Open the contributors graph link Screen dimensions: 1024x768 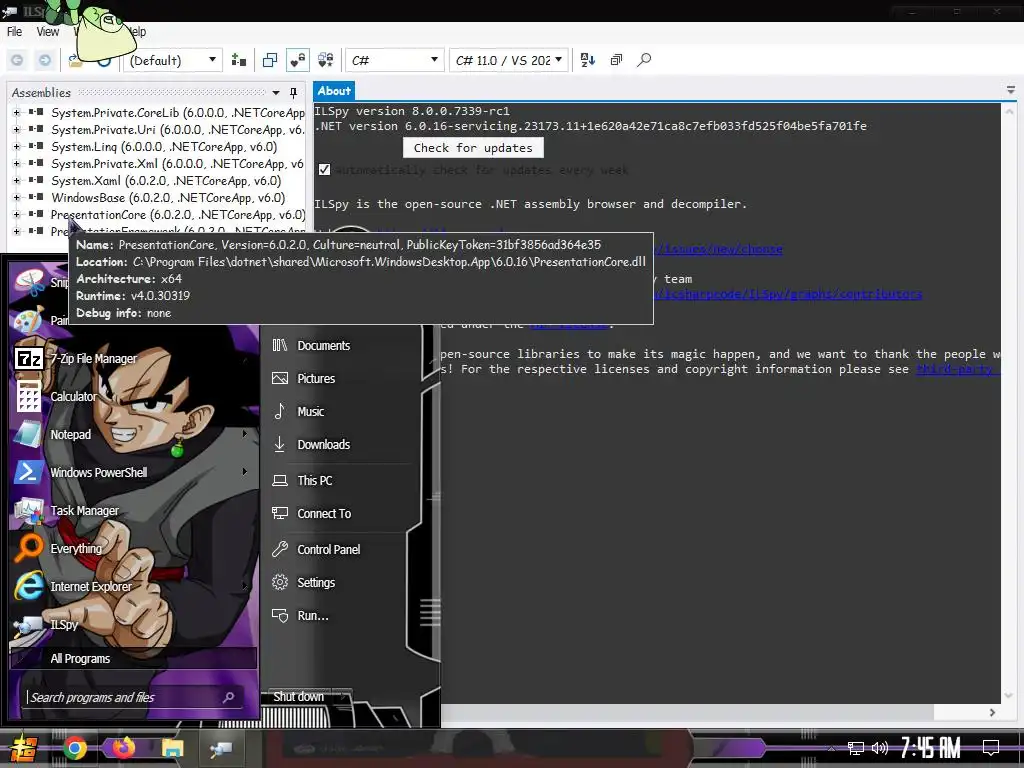pos(788,294)
